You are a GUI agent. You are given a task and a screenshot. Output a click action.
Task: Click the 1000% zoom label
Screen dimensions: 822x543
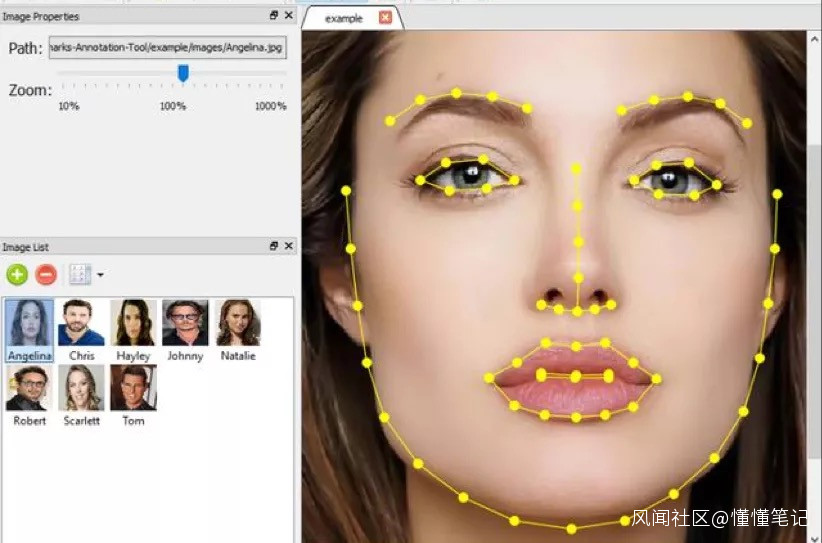[271, 106]
